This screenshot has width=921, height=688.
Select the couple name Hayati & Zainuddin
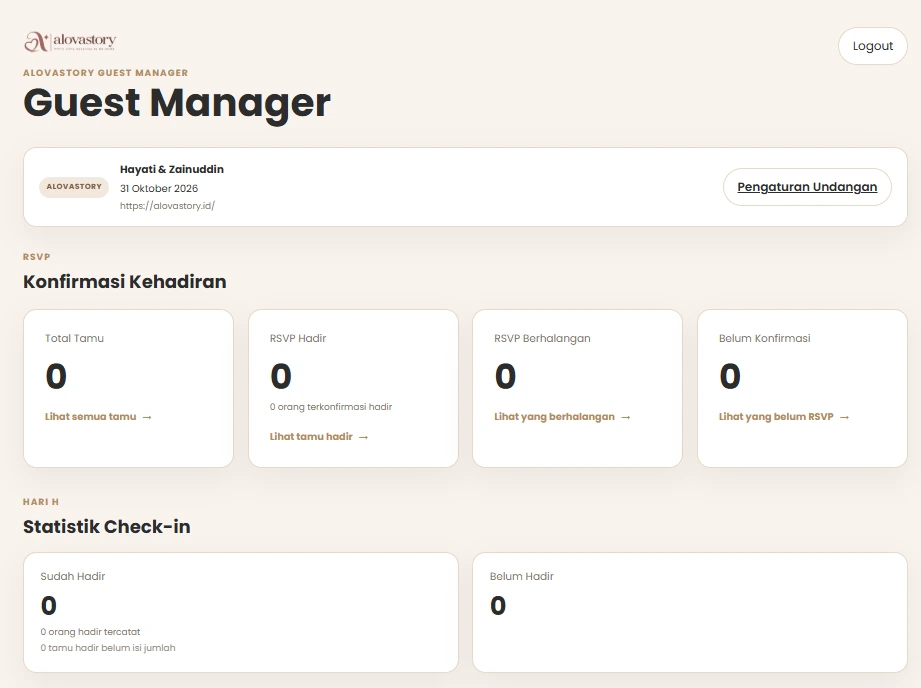(172, 169)
